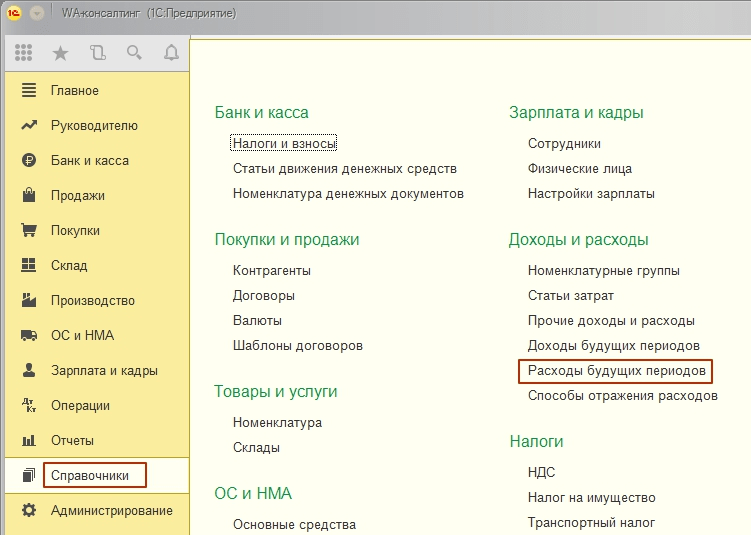Open the Налоги и взносы link
The width and height of the screenshot is (751, 535).
click(285, 143)
